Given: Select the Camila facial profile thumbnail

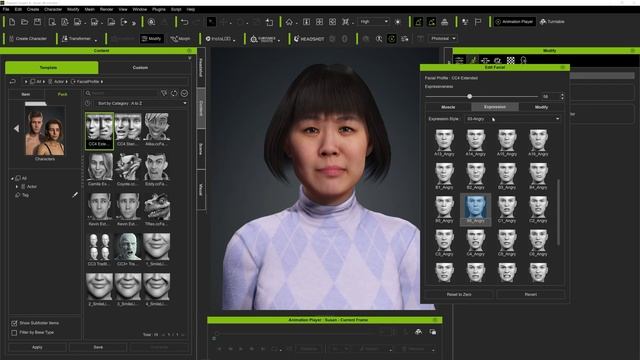Looking at the screenshot, I should [x=99, y=170].
